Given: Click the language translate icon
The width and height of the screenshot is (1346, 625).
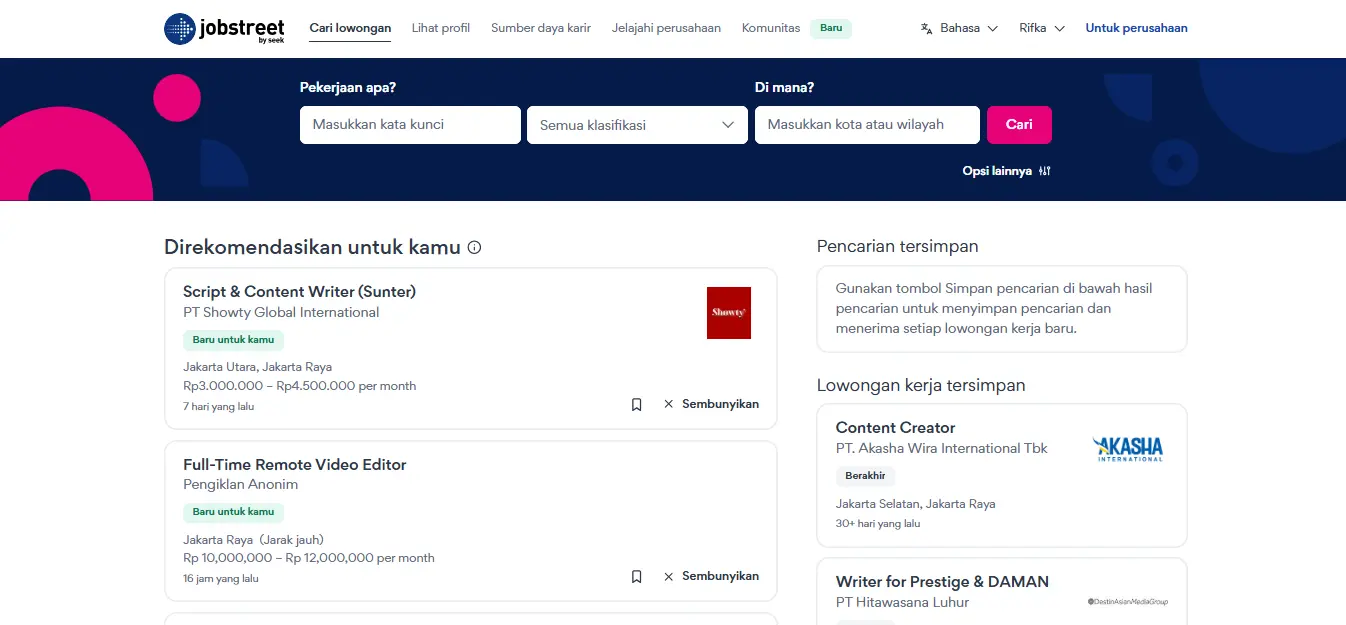Looking at the screenshot, I should coord(926,28).
